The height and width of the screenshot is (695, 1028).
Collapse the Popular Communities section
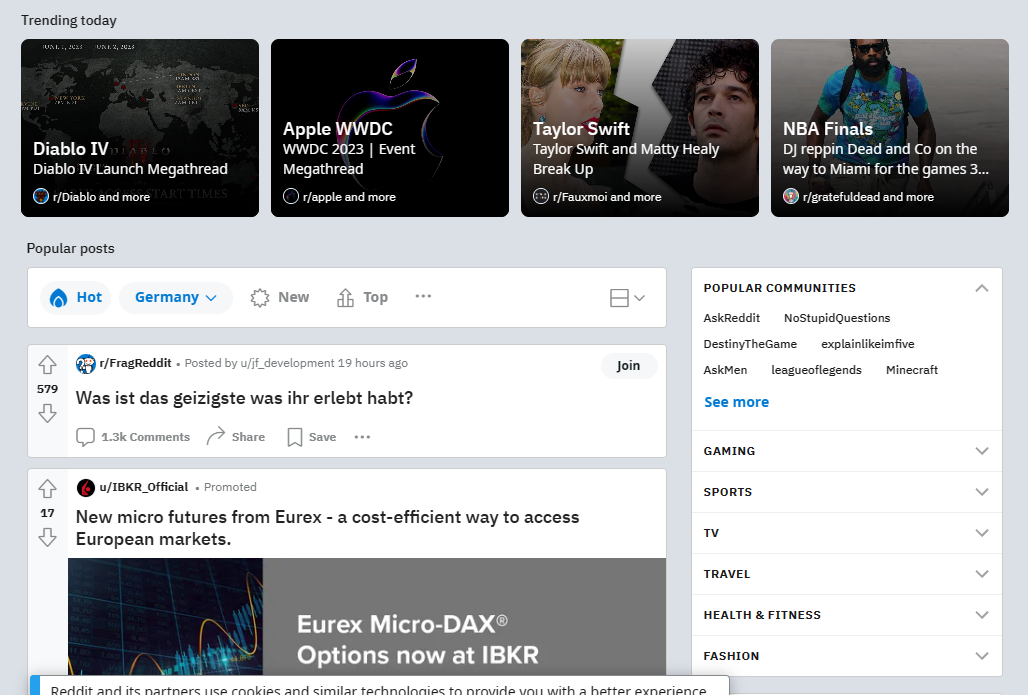pos(981,288)
